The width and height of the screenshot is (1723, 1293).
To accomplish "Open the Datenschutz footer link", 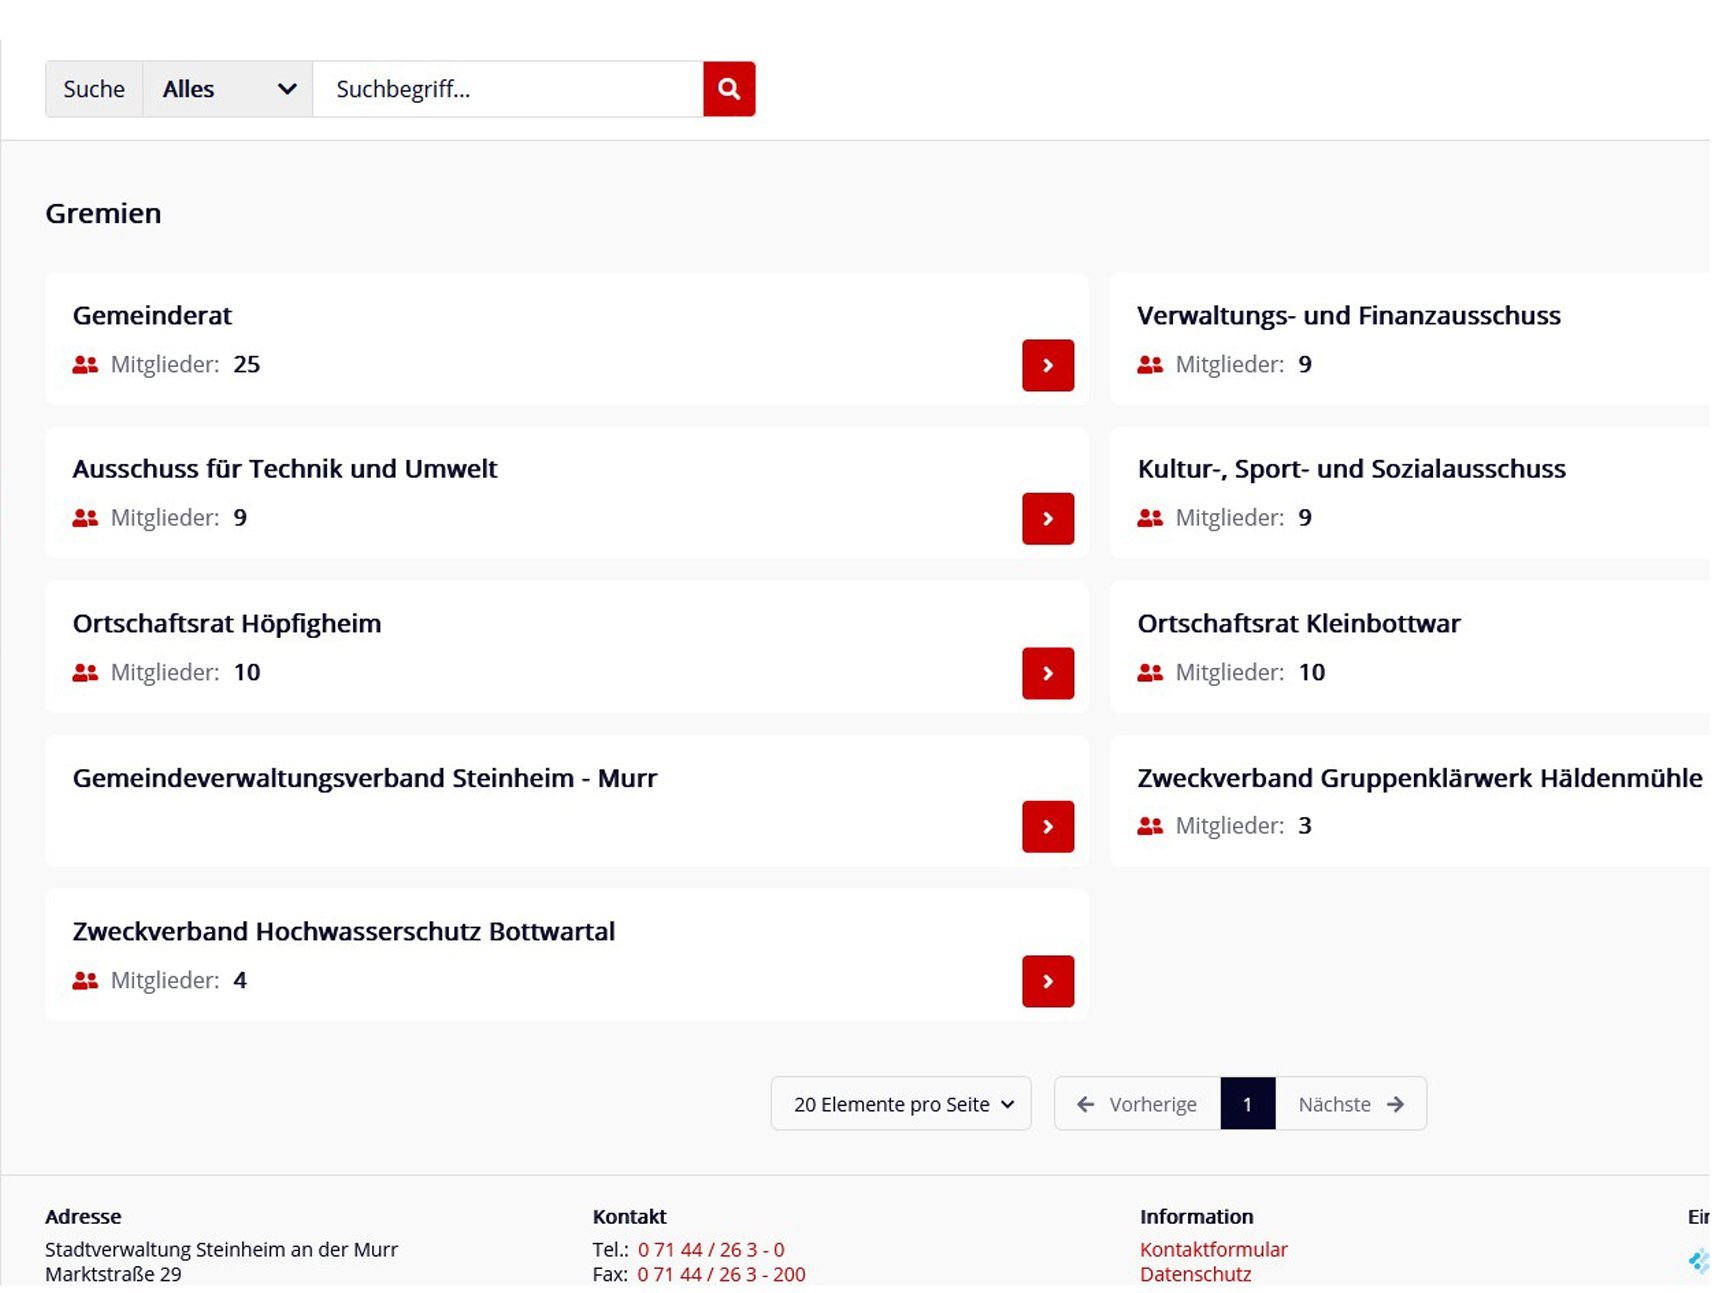I will [1195, 1275].
